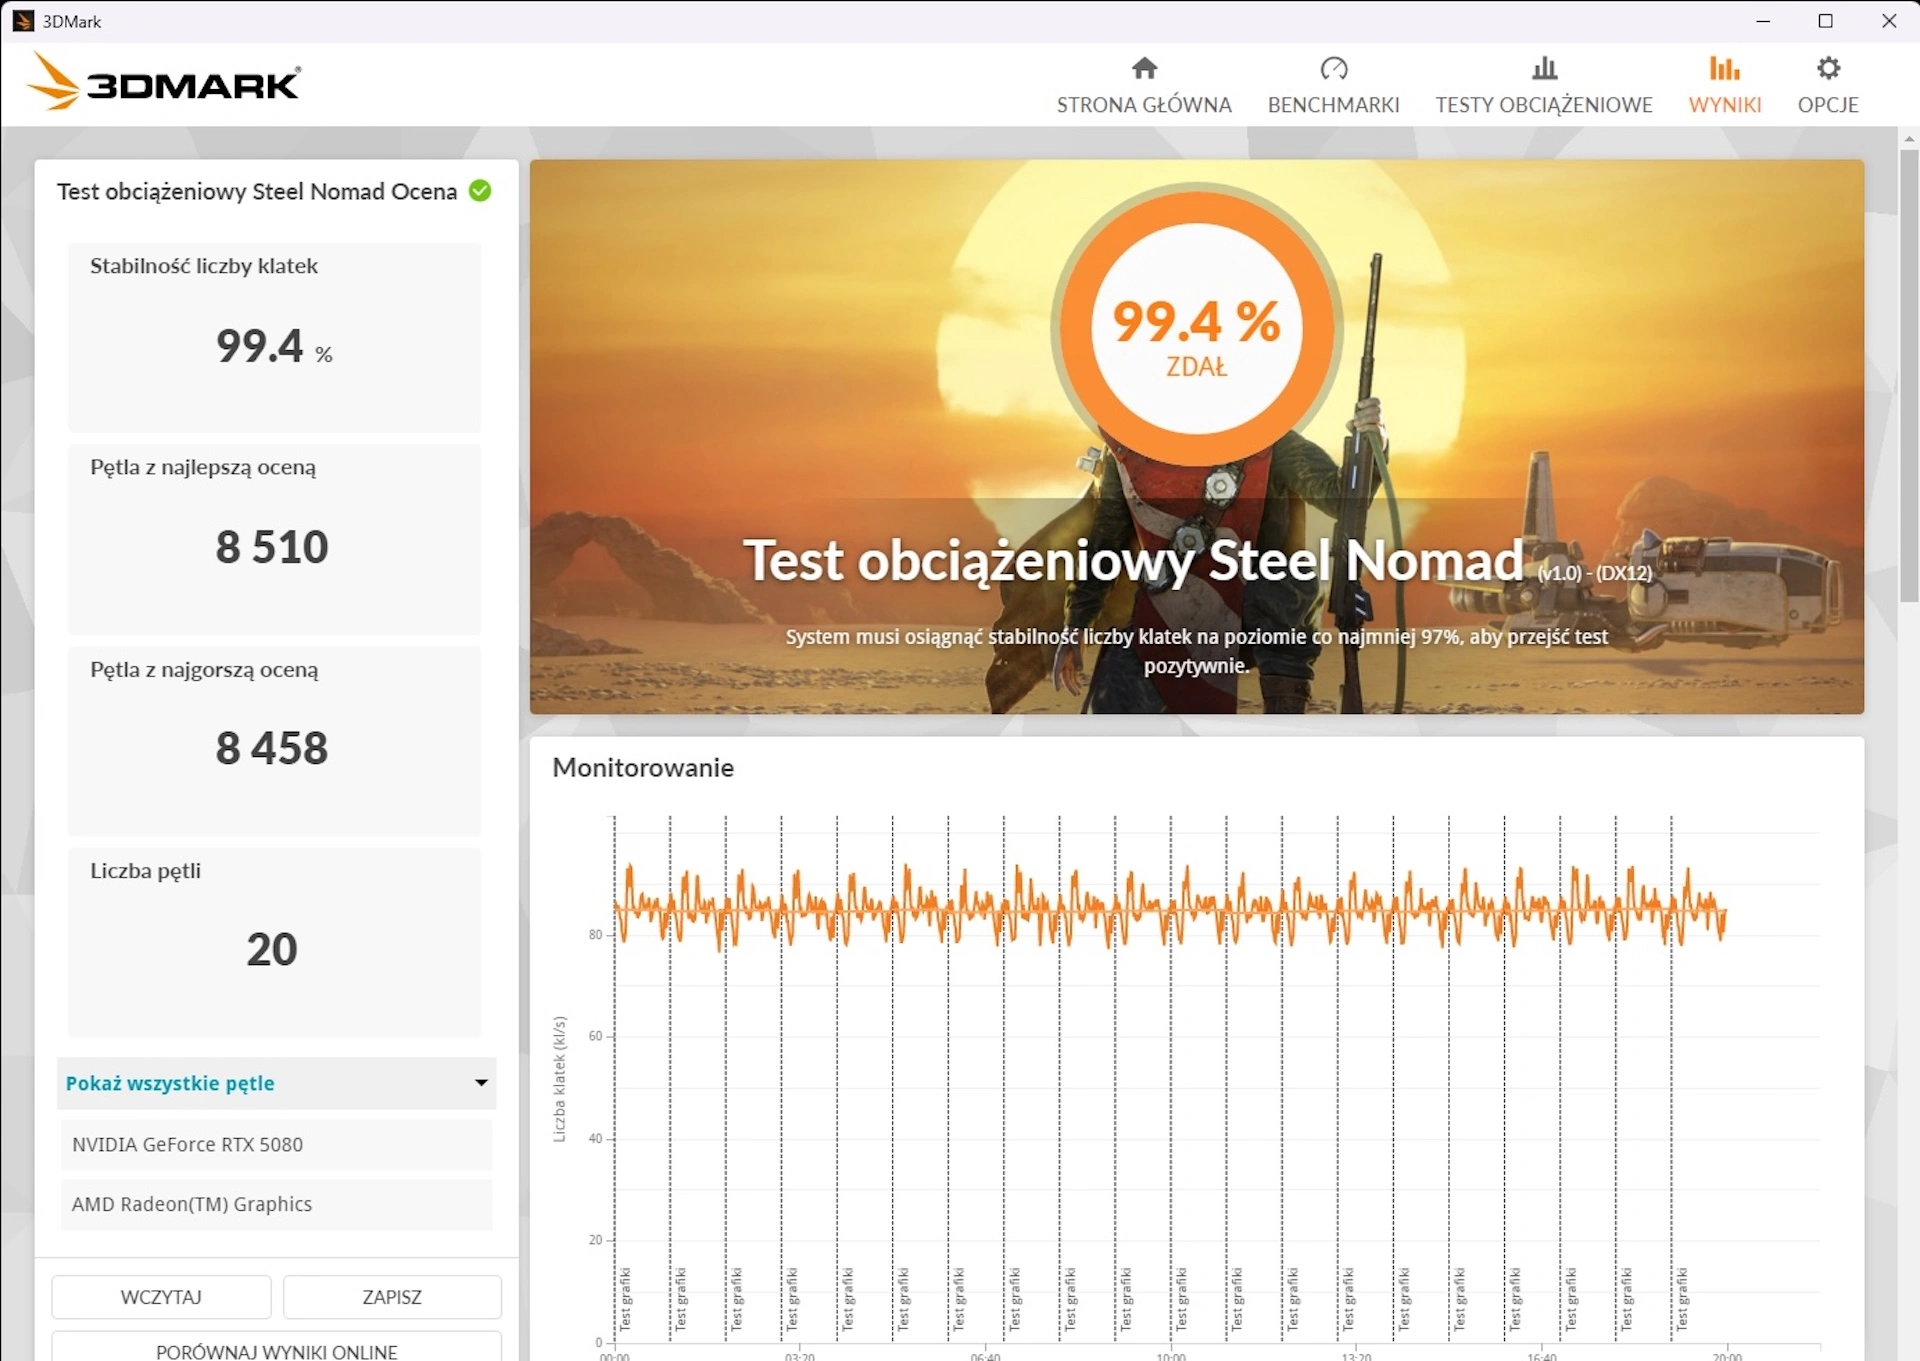Click the orange Wyniki results icon
Screen dimensions: 1920x1361
click(1724, 68)
